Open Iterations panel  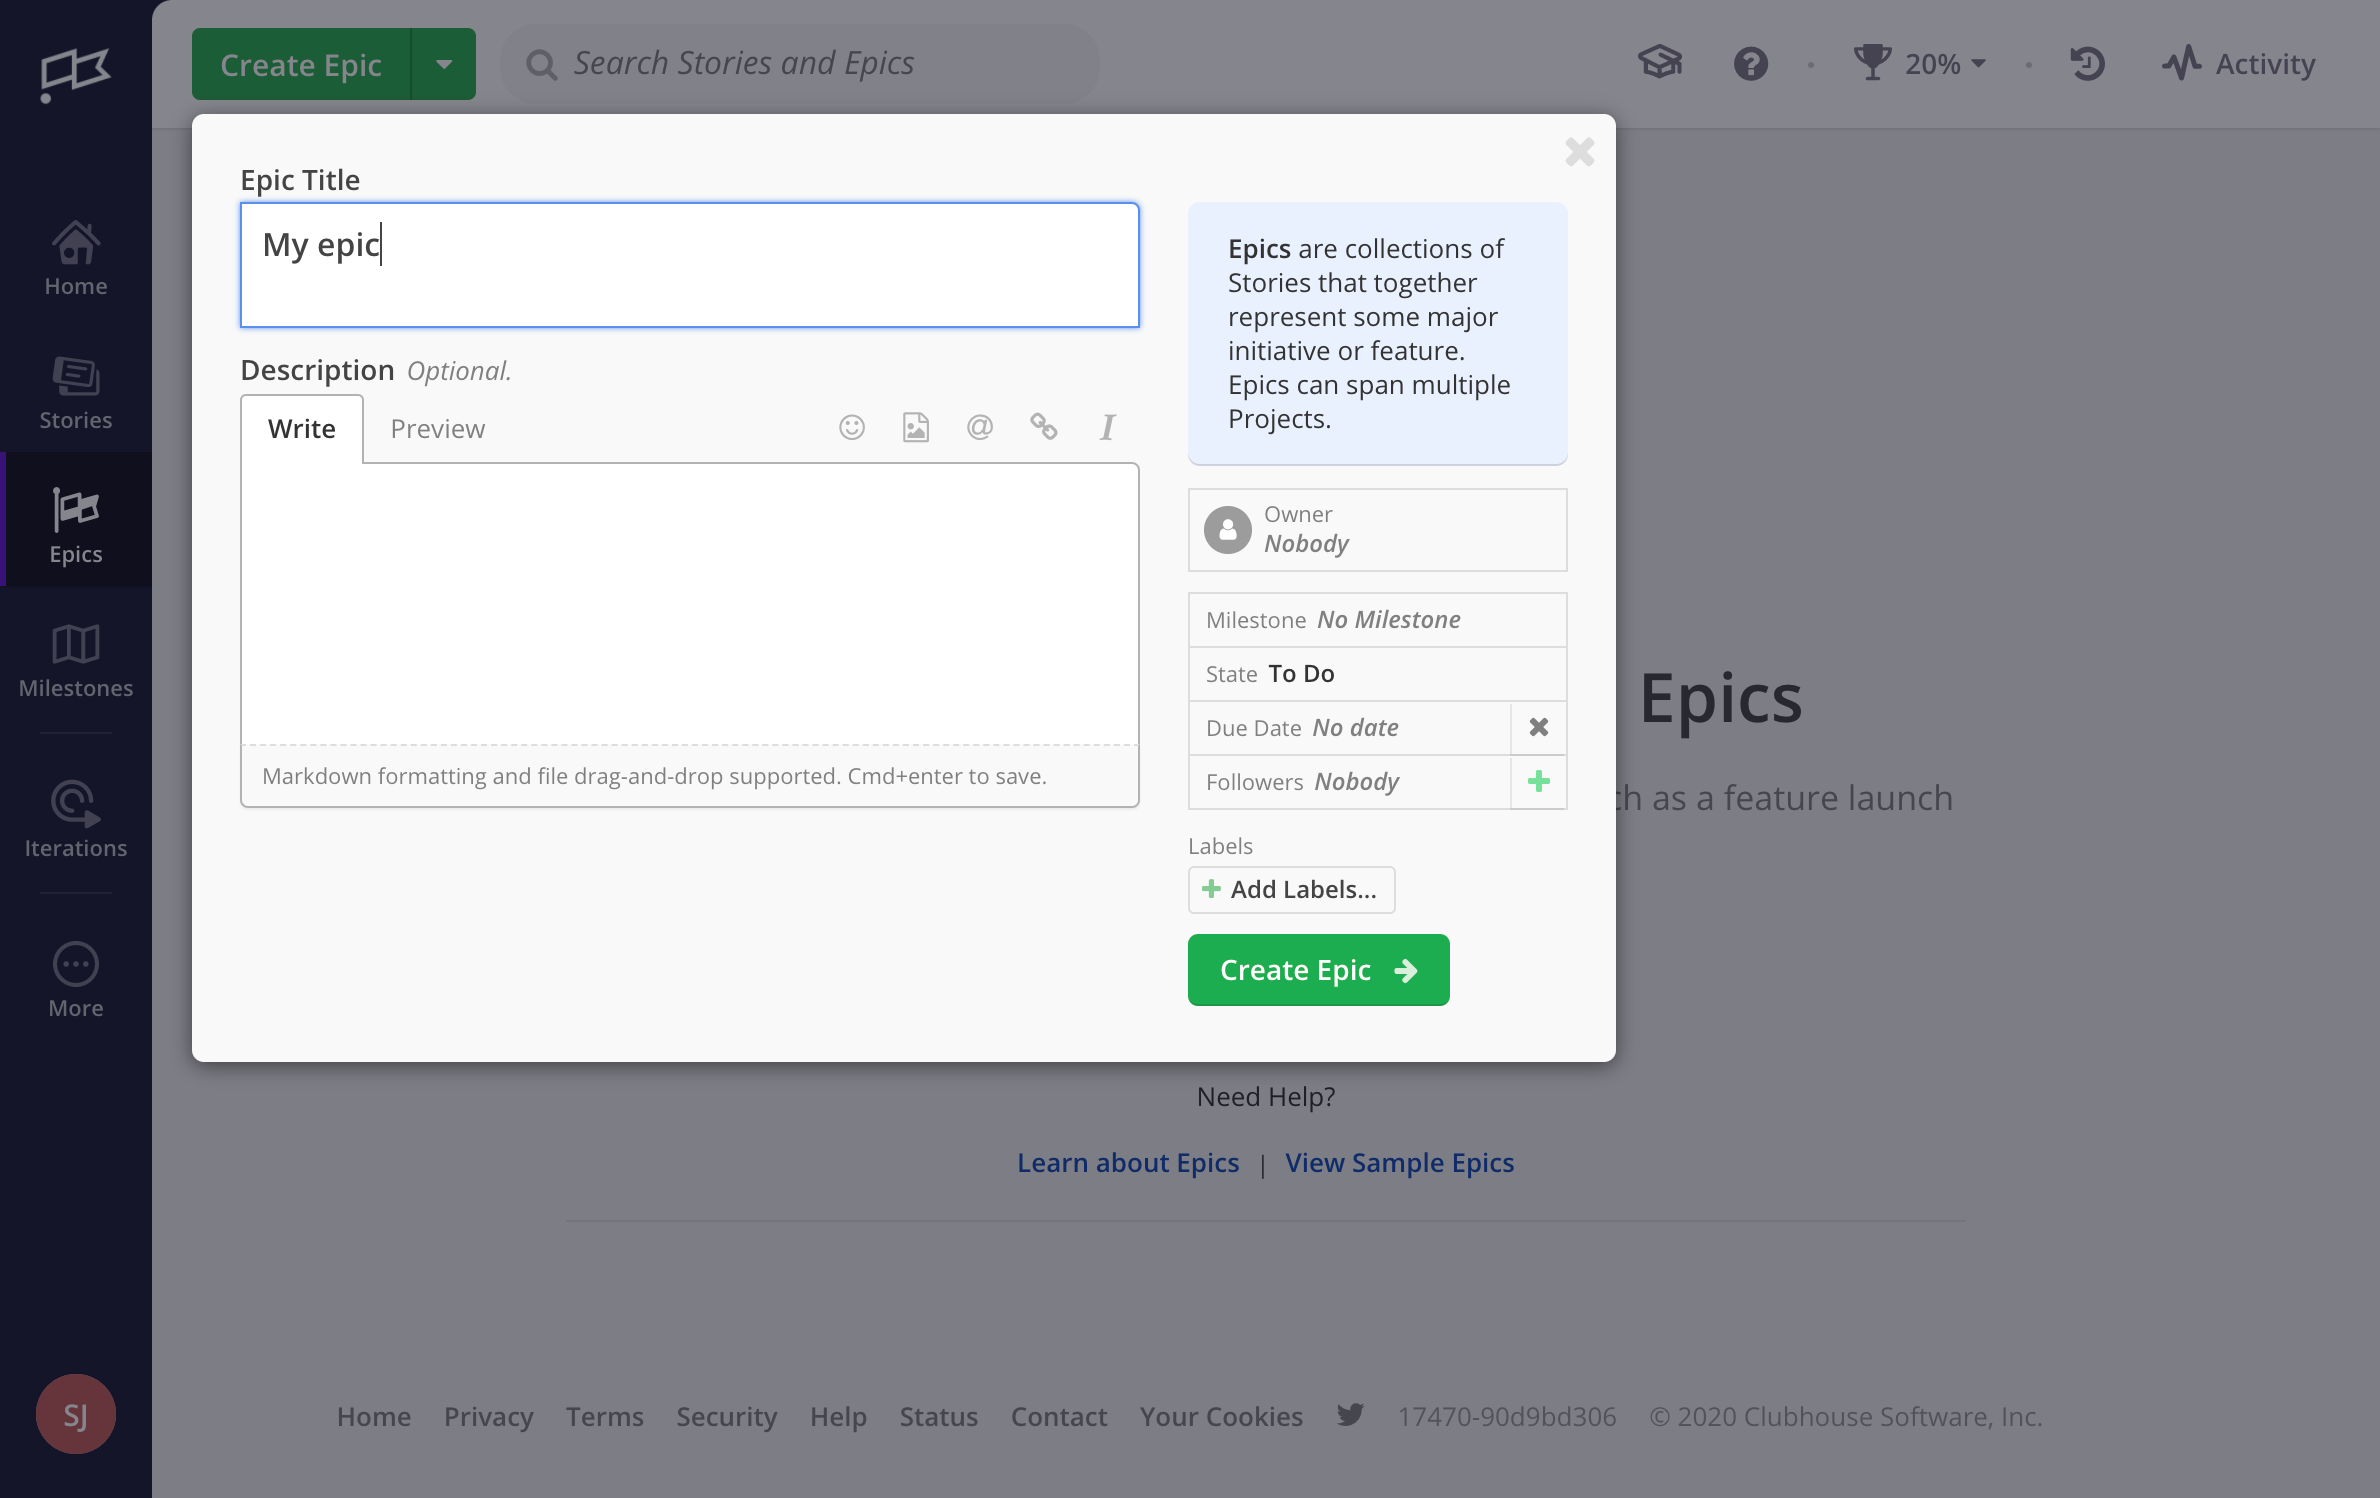coord(76,816)
